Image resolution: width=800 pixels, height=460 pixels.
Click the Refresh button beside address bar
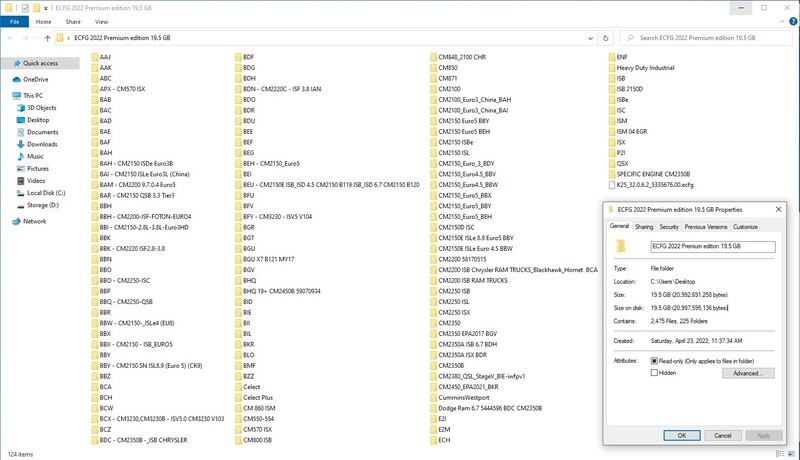(x=607, y=38)
